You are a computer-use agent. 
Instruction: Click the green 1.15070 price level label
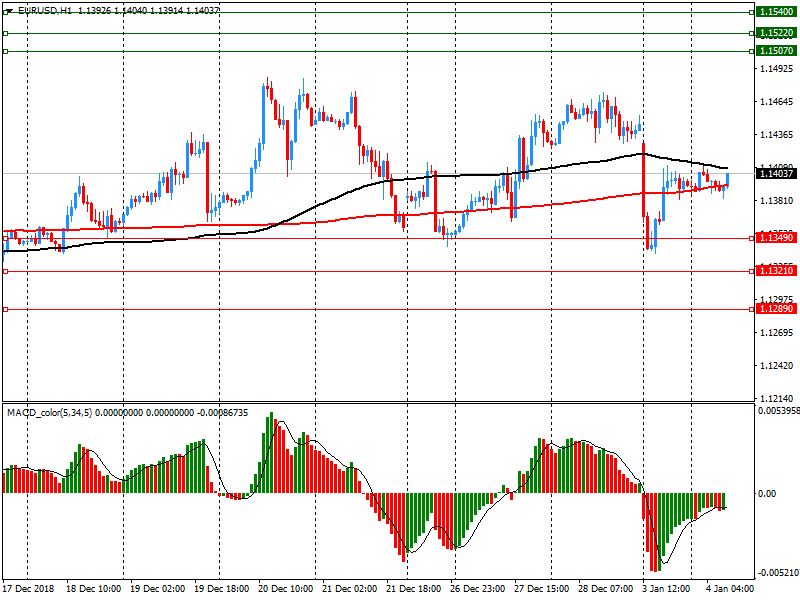[x=776, y=51]
